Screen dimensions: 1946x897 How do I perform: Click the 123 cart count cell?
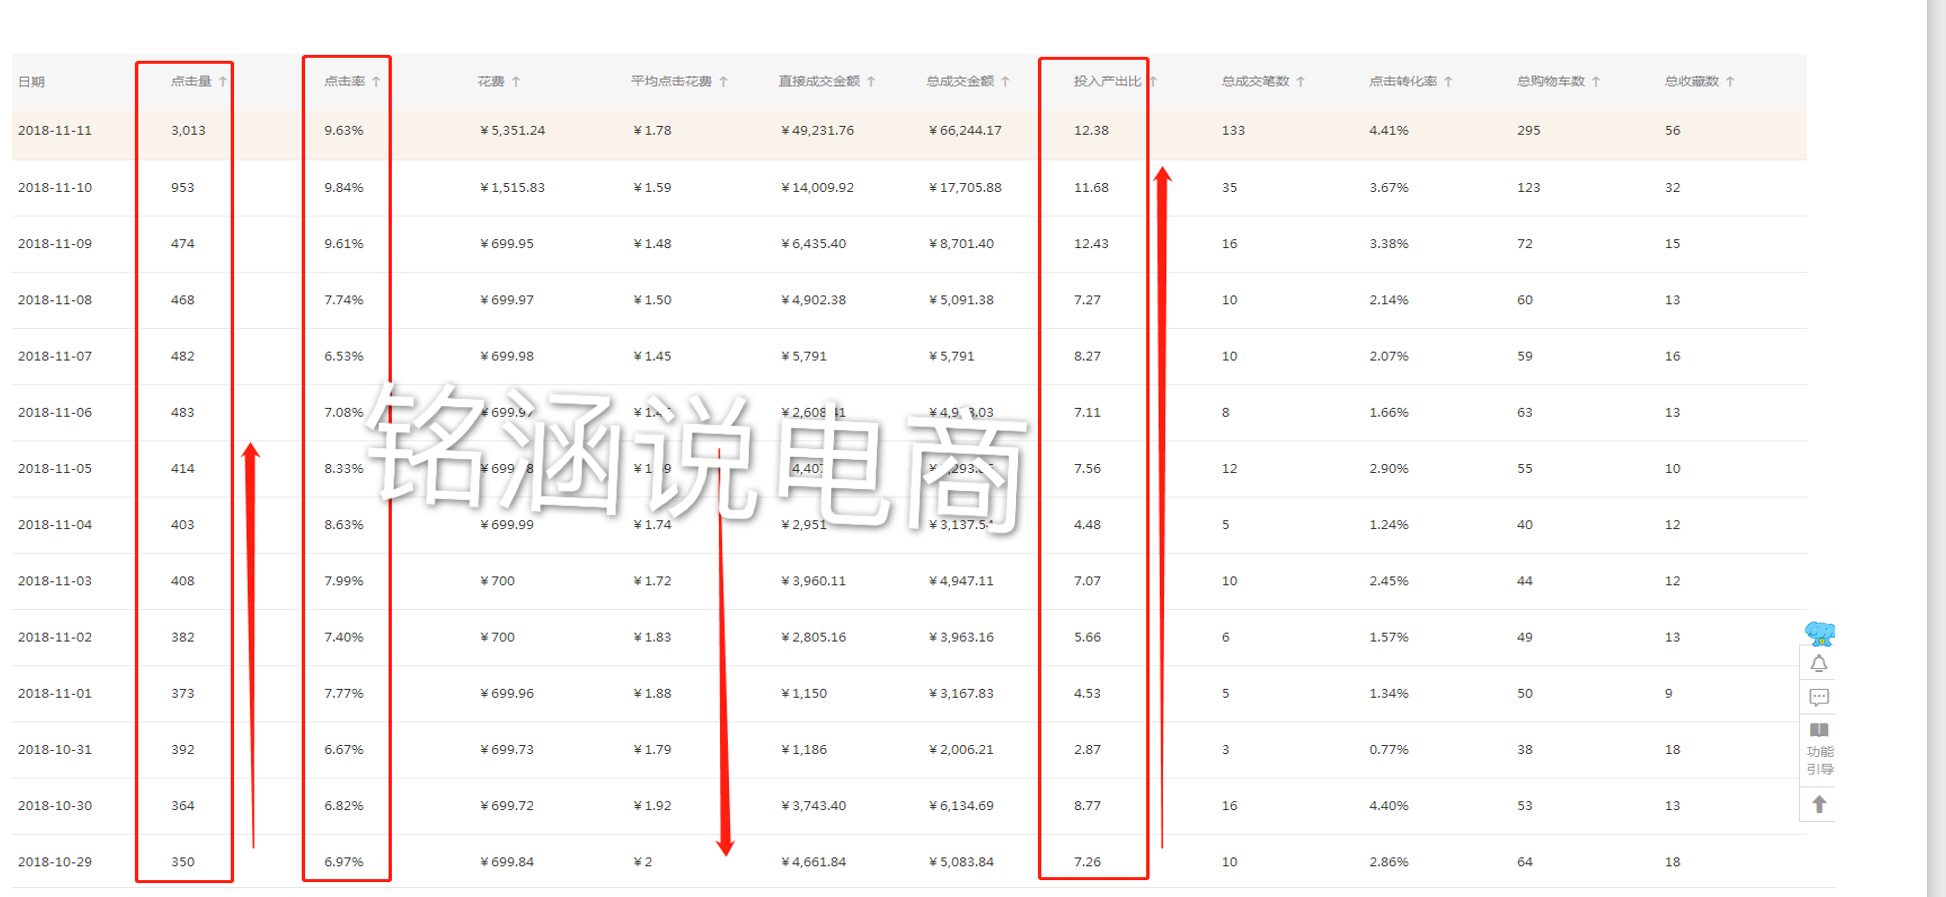1528,188
